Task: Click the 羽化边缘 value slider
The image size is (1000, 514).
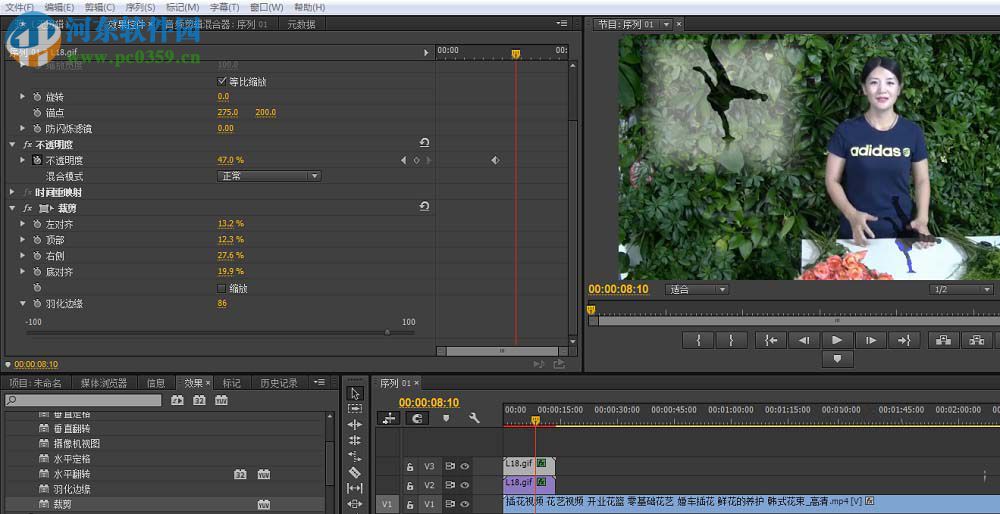Action: pyautogui.click(x=387, y=332)
